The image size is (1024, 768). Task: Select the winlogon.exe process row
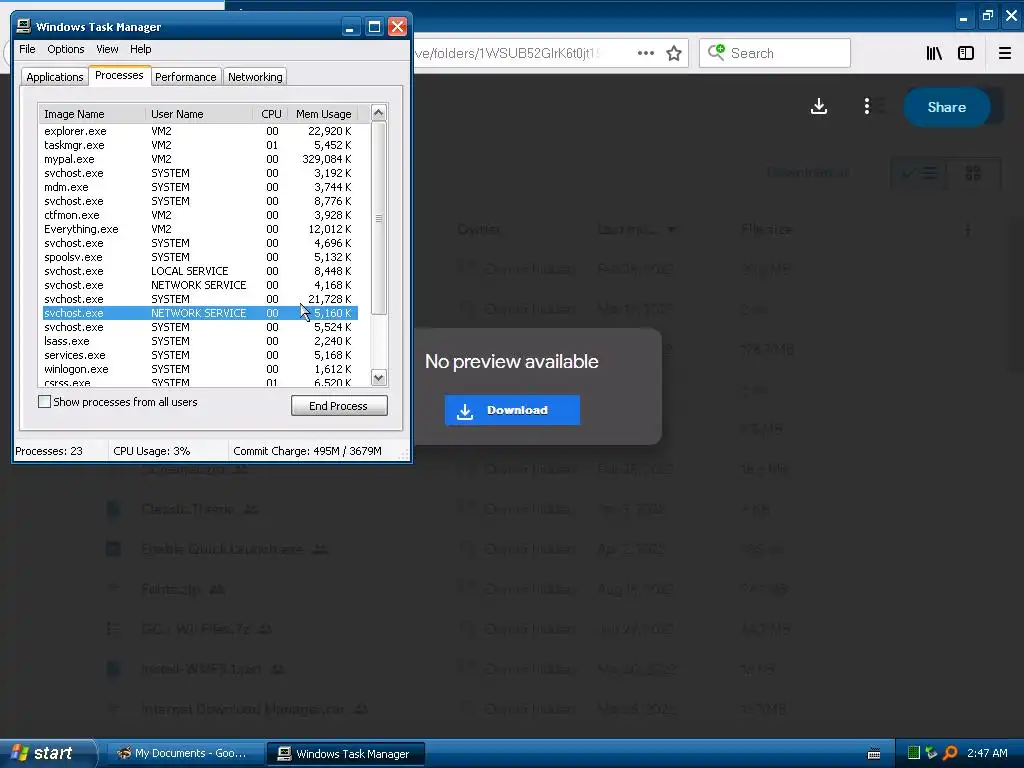point(200,369)
